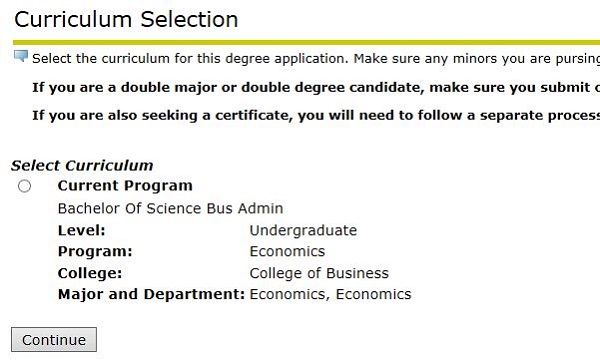The height and width of the screenshot is (361, 600).
Task: Click the Undergraduate level value
Action: tap(303, 230)
